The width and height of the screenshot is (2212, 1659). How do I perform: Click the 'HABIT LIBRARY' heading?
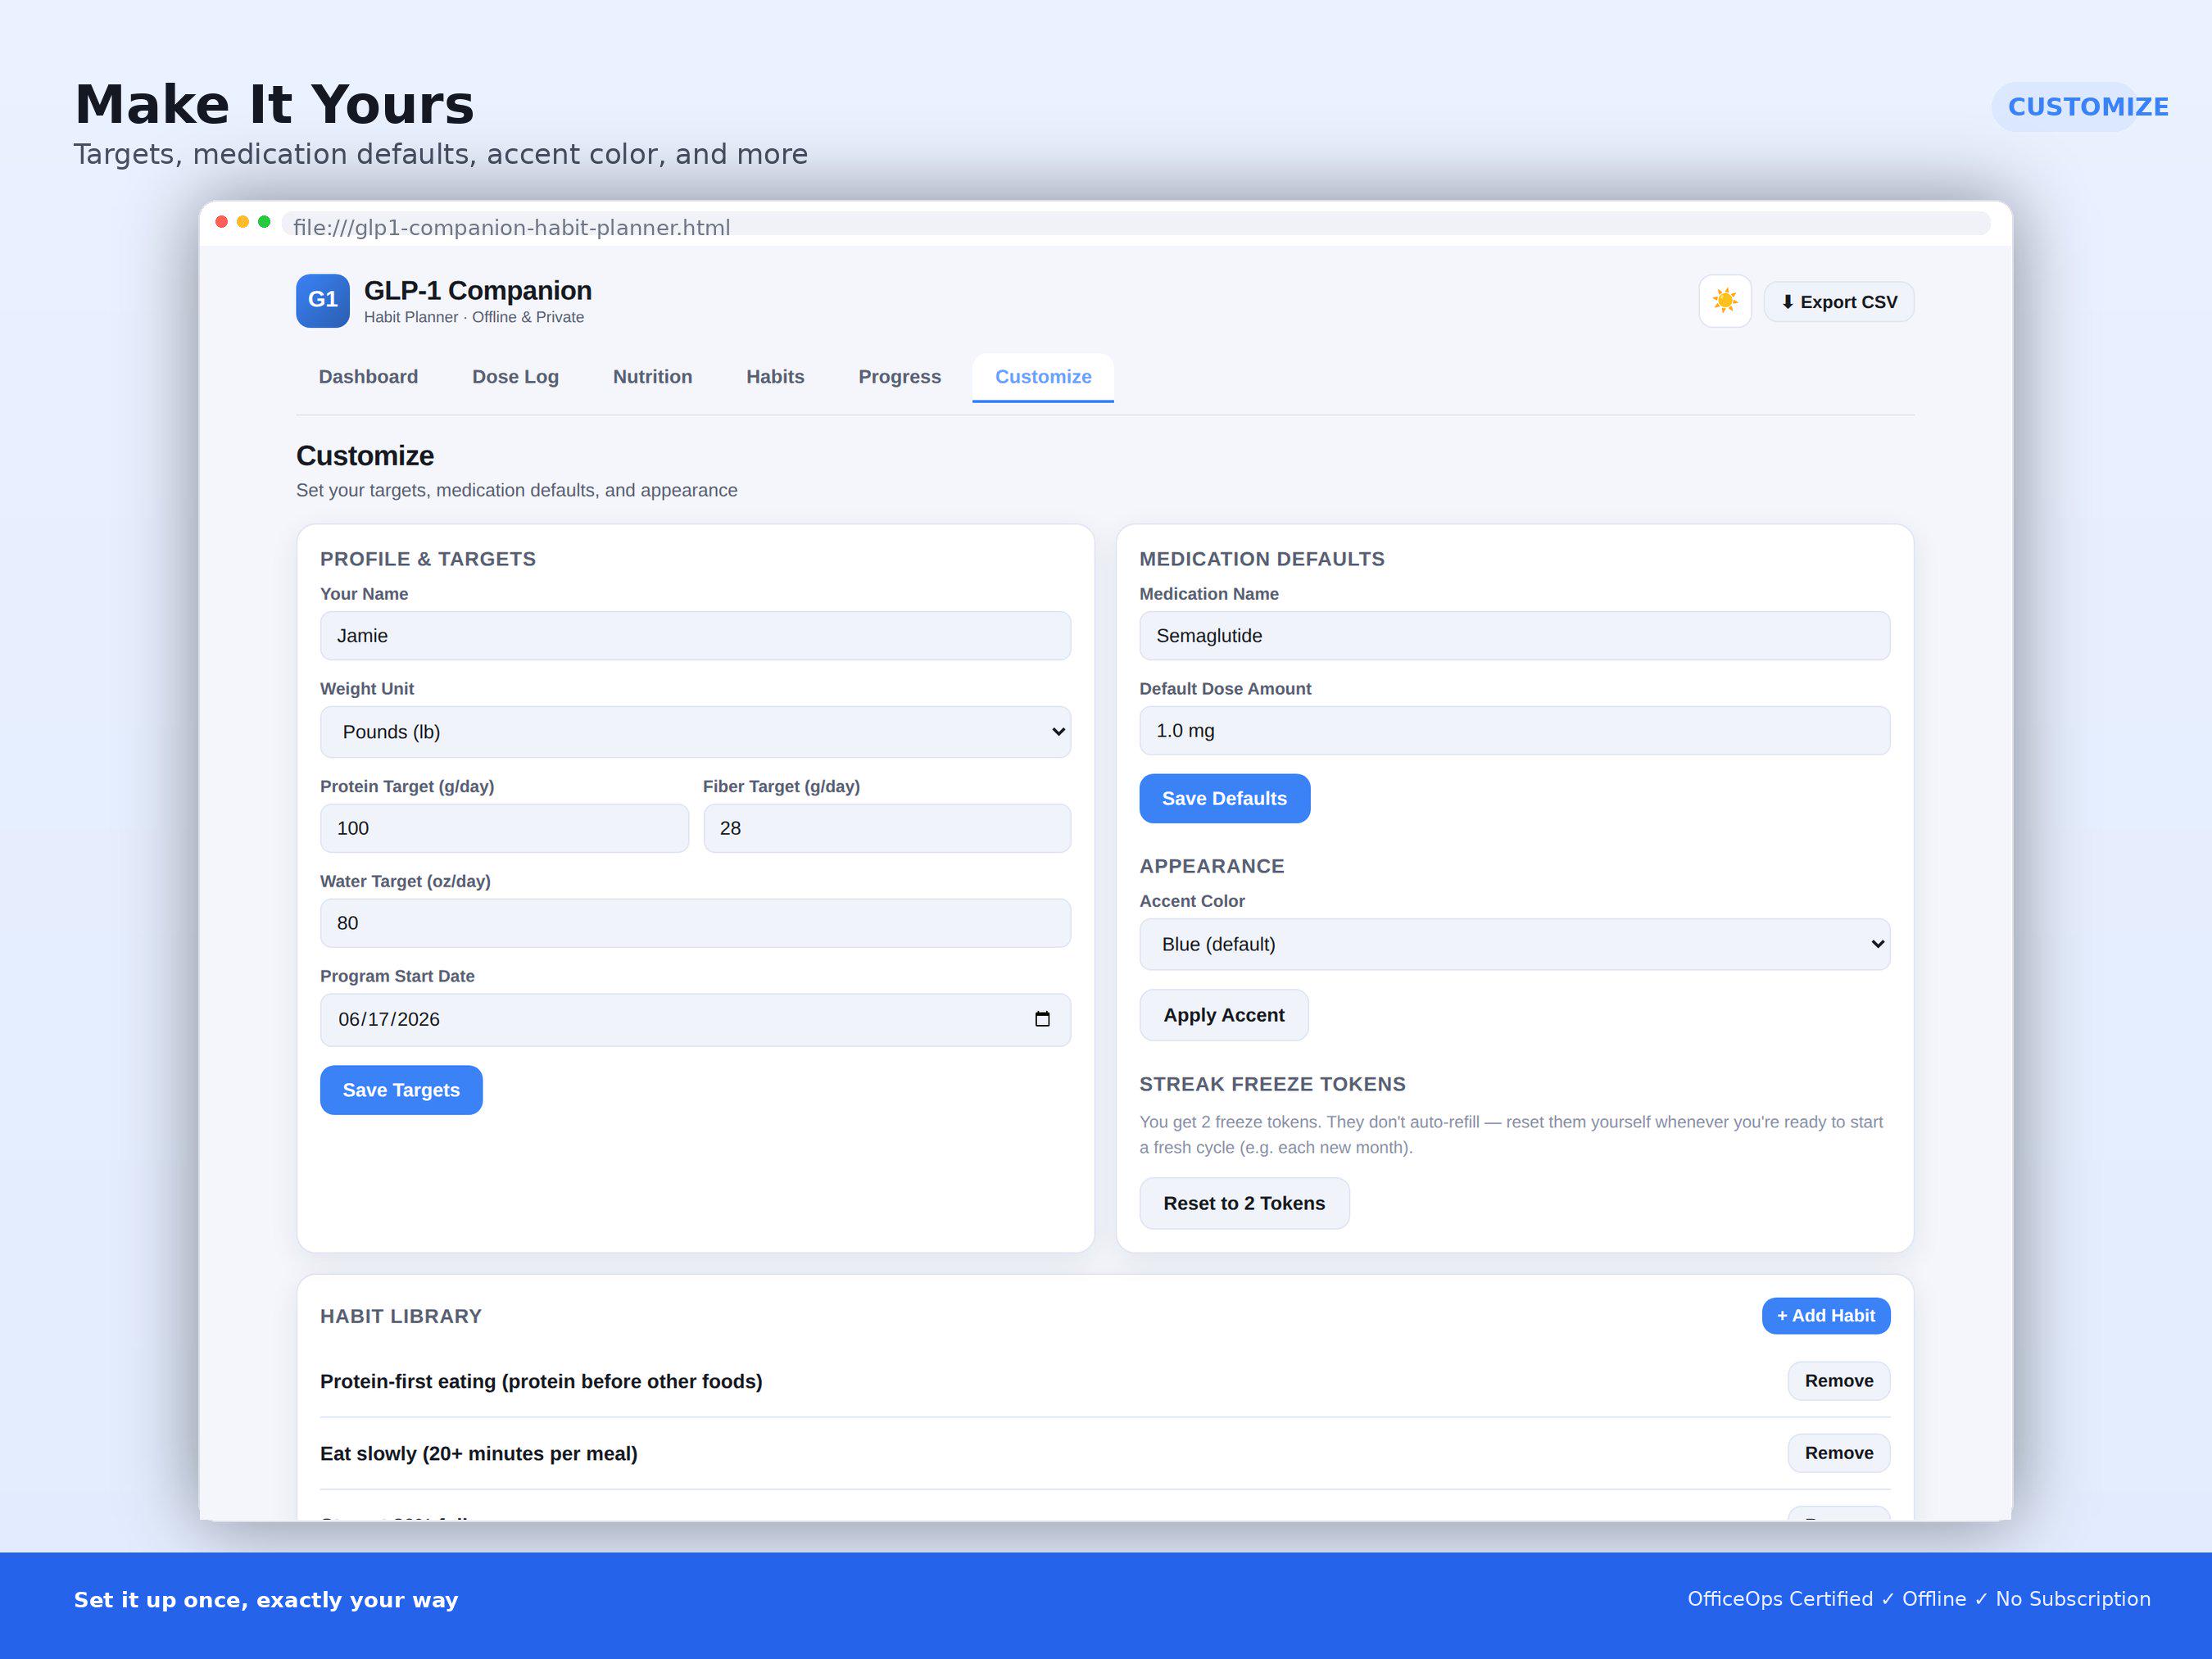[400, 1316]
